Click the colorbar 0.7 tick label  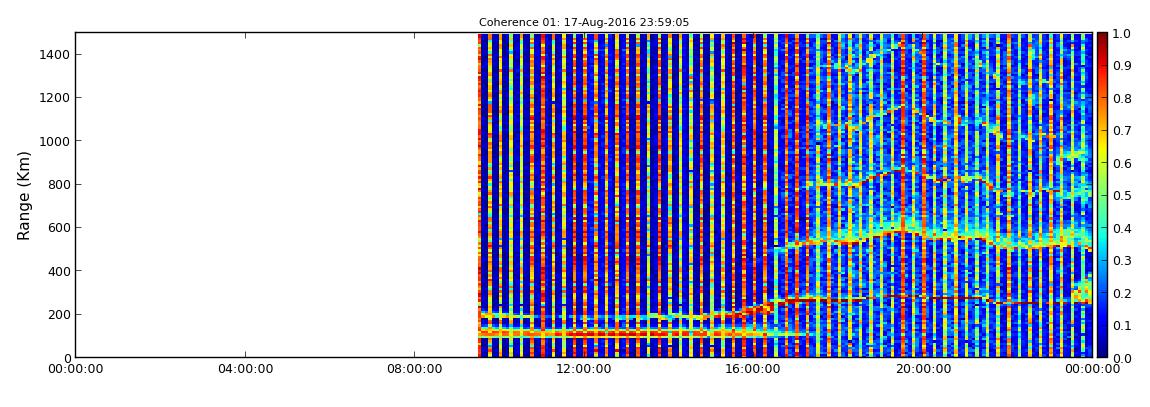(x=1121, y=131)
